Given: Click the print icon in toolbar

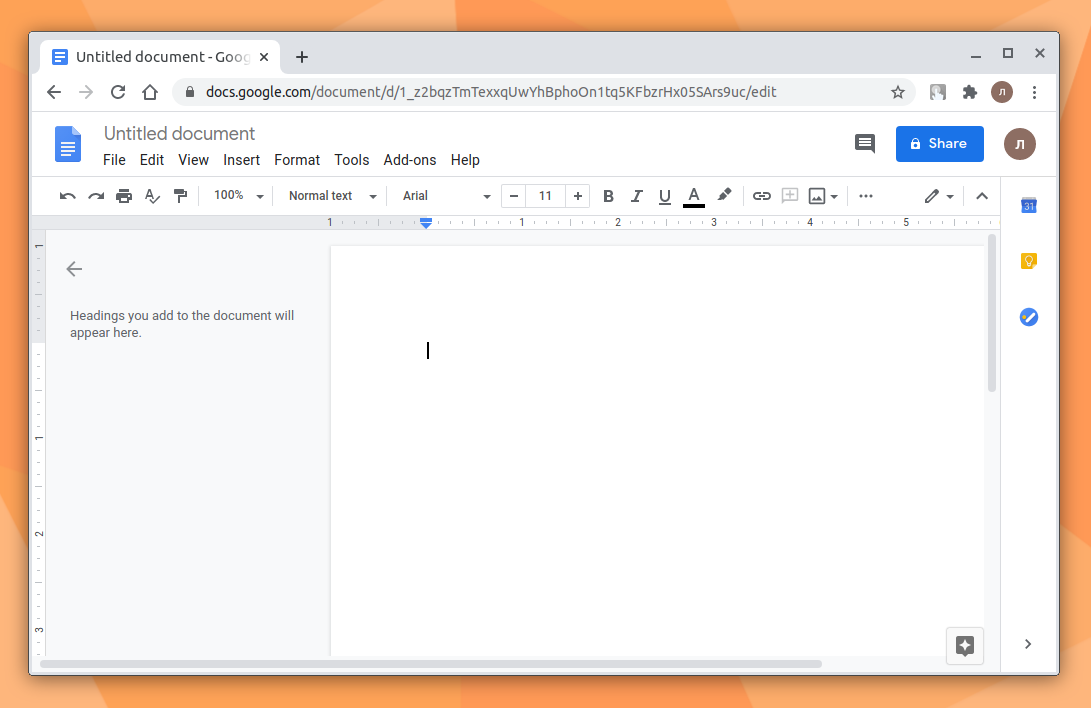Looking at the screenshot, I should tap(124, 196).
